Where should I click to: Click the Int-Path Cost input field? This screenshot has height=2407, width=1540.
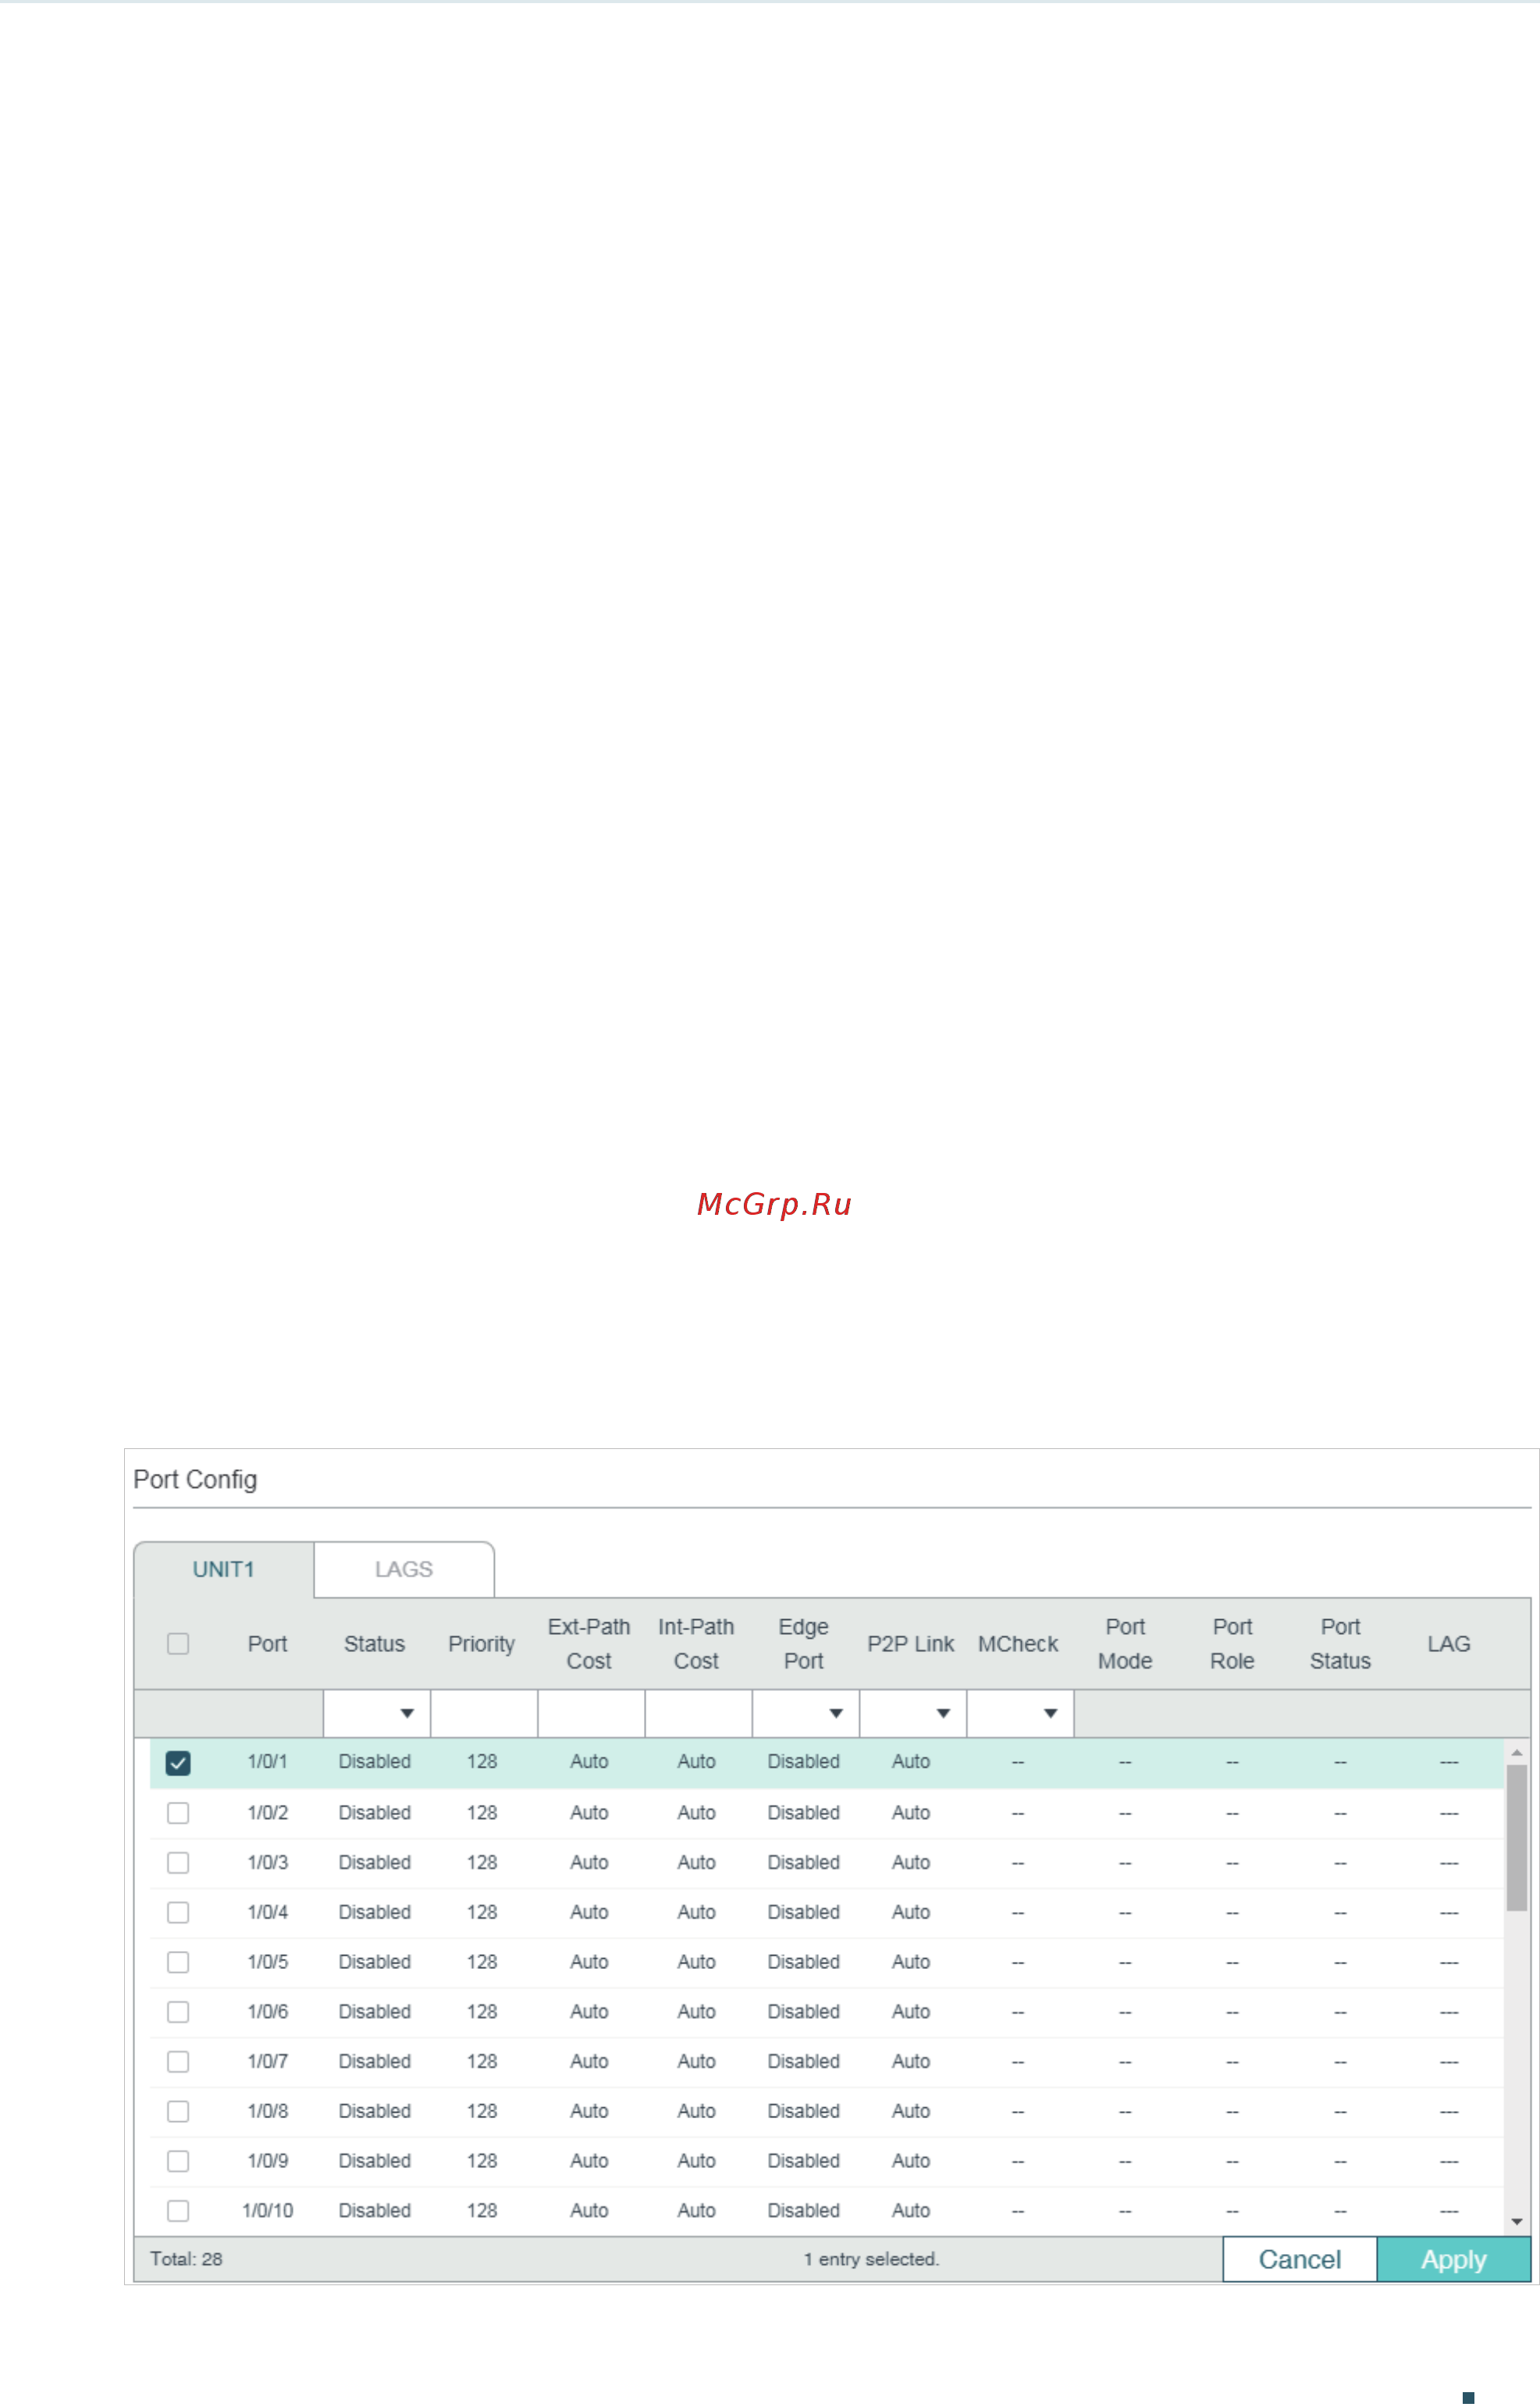pyautogui.click(x=698, y=1714)
